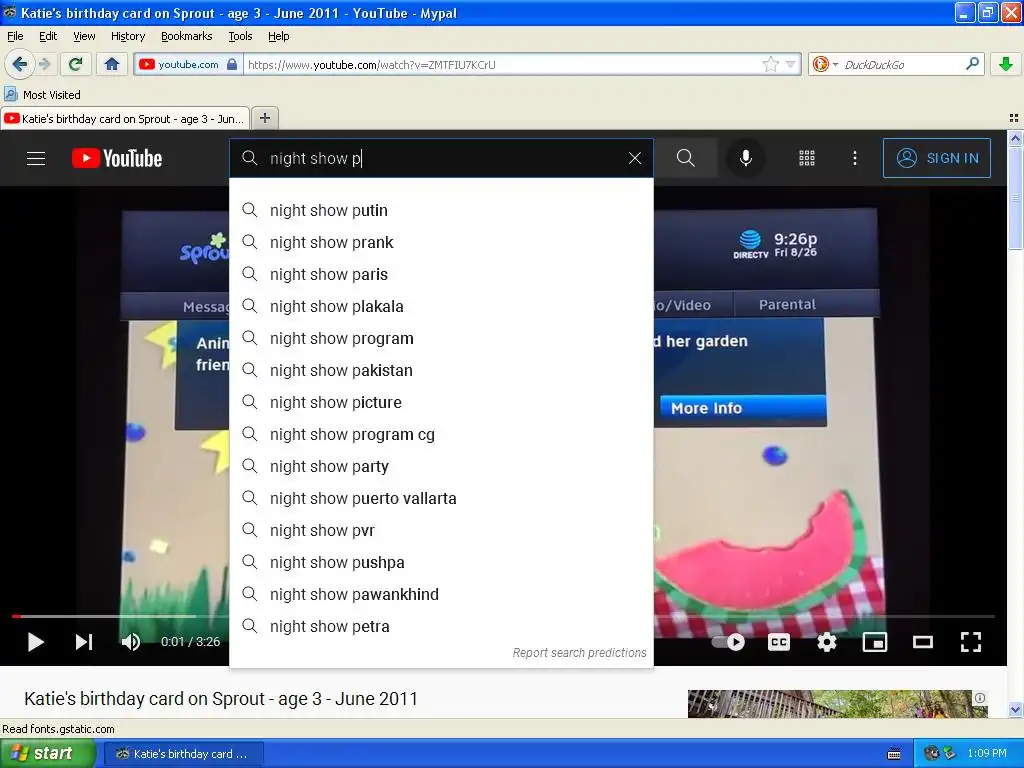Image resolution: width=1024 pixels, height=768 pixels.
Task: Open a new tab with plus button
Action: (x=264, y=118)
